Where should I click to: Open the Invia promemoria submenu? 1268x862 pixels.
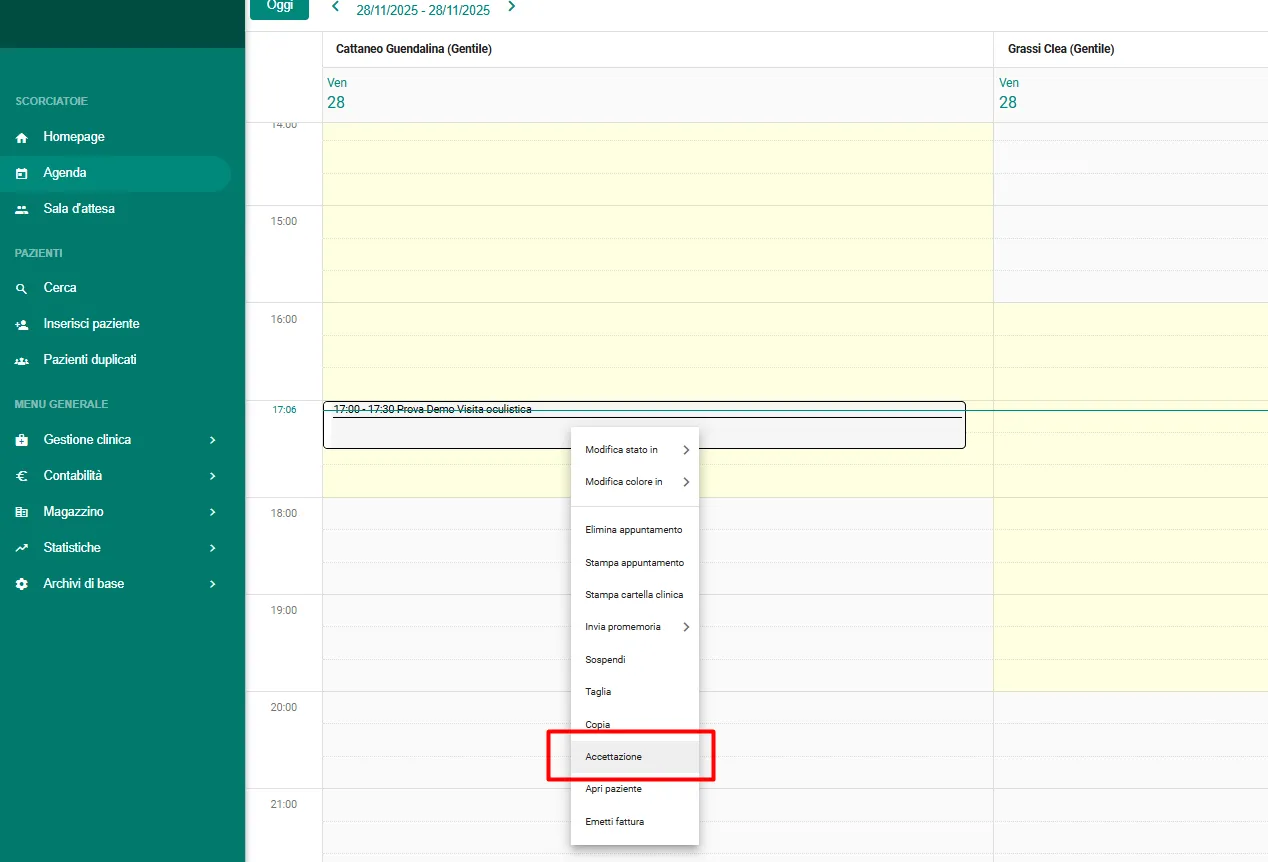[634, 627]
